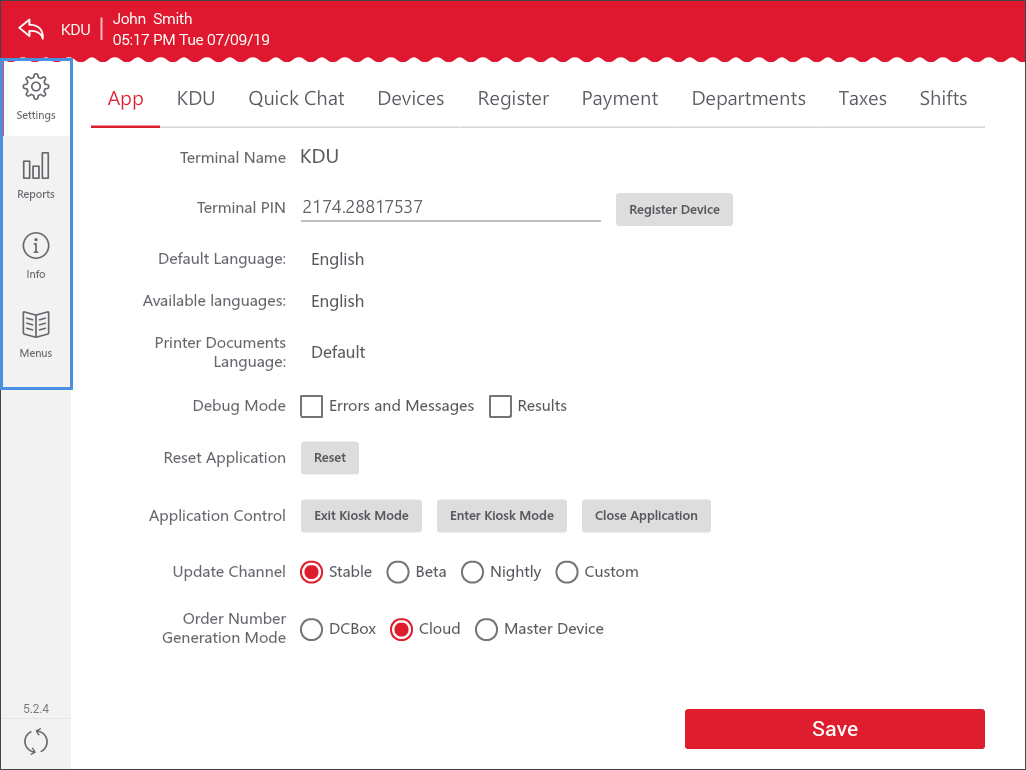Choose DCBox order number generation mode
The height and width of the screenshot is (770, 1026).
point(312,629)
